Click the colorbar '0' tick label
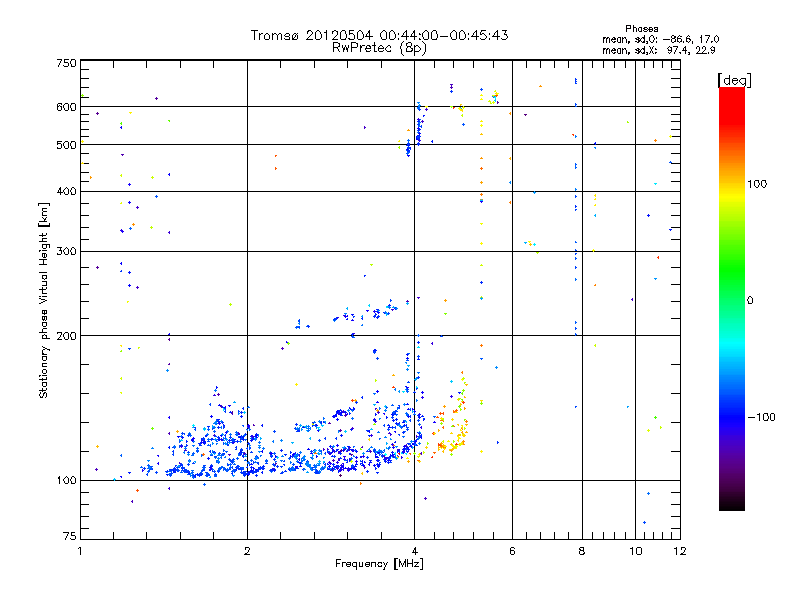 coord(750,301)
